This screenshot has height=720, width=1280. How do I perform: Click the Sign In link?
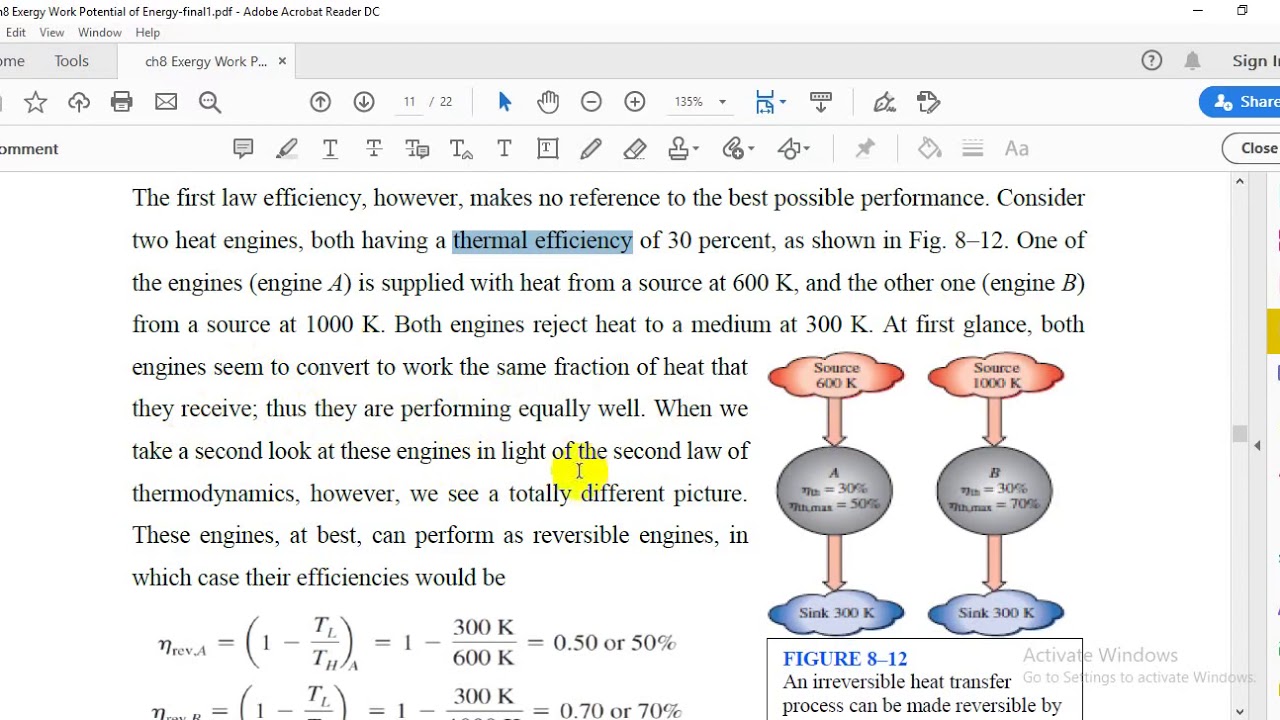point(1256,61)
